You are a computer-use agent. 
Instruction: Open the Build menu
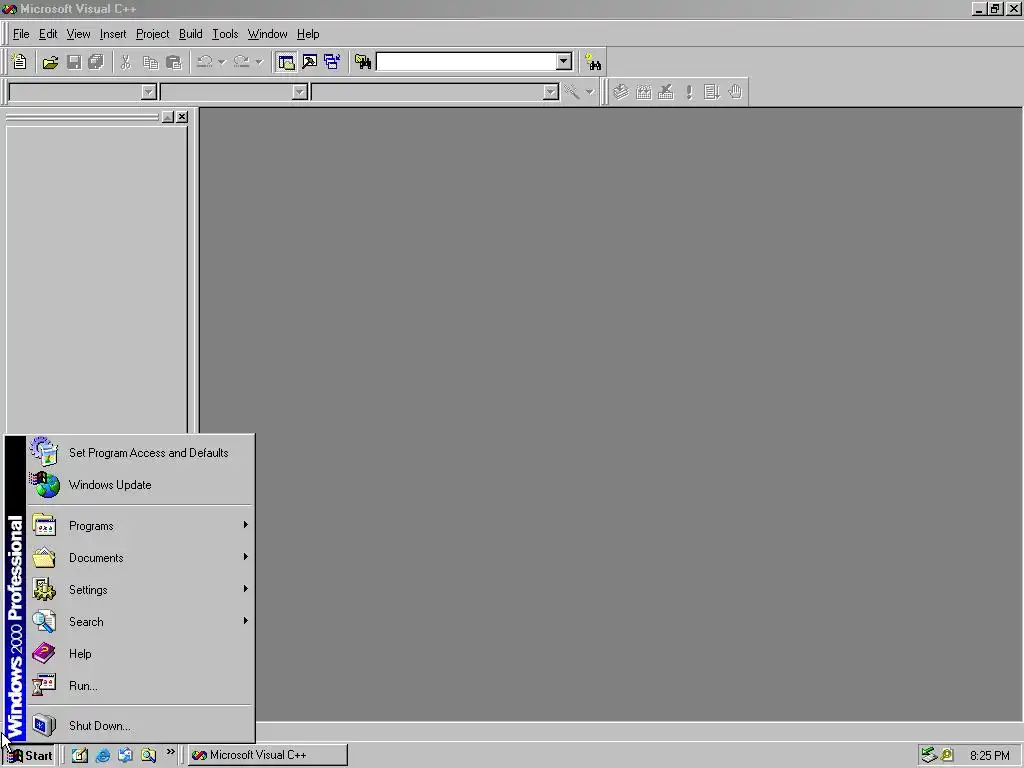[x=191, y=34]
